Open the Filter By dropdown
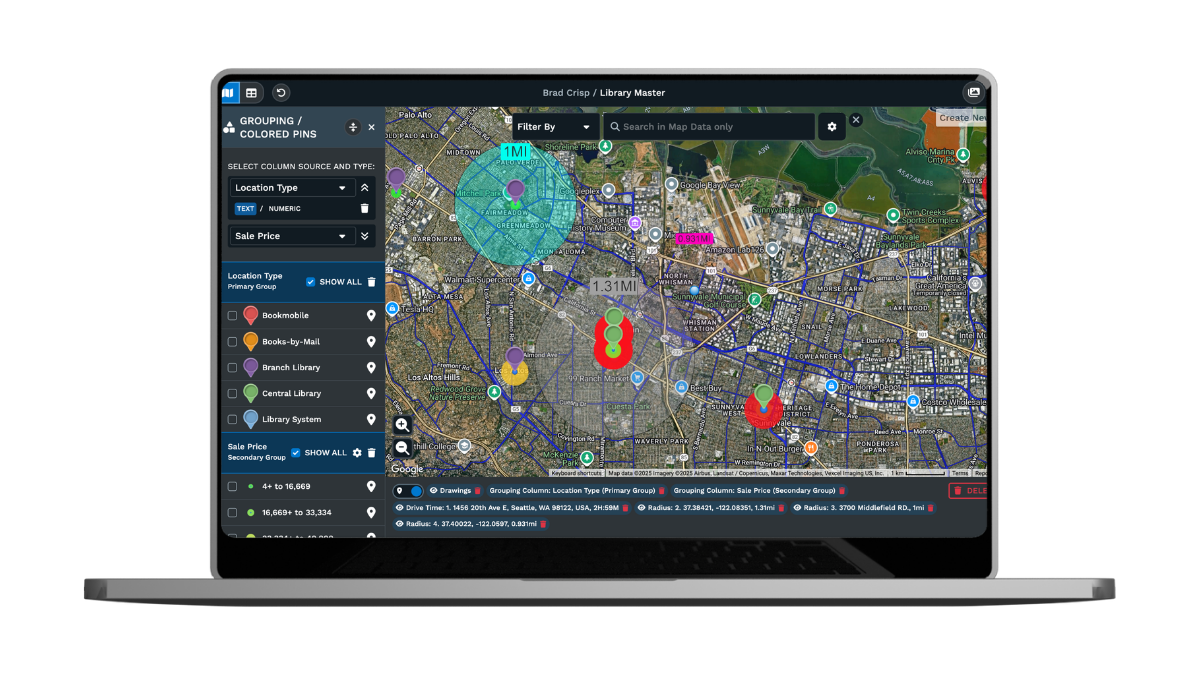The height and width of the screenshot is (675, 1200). [x=555, y=127]
